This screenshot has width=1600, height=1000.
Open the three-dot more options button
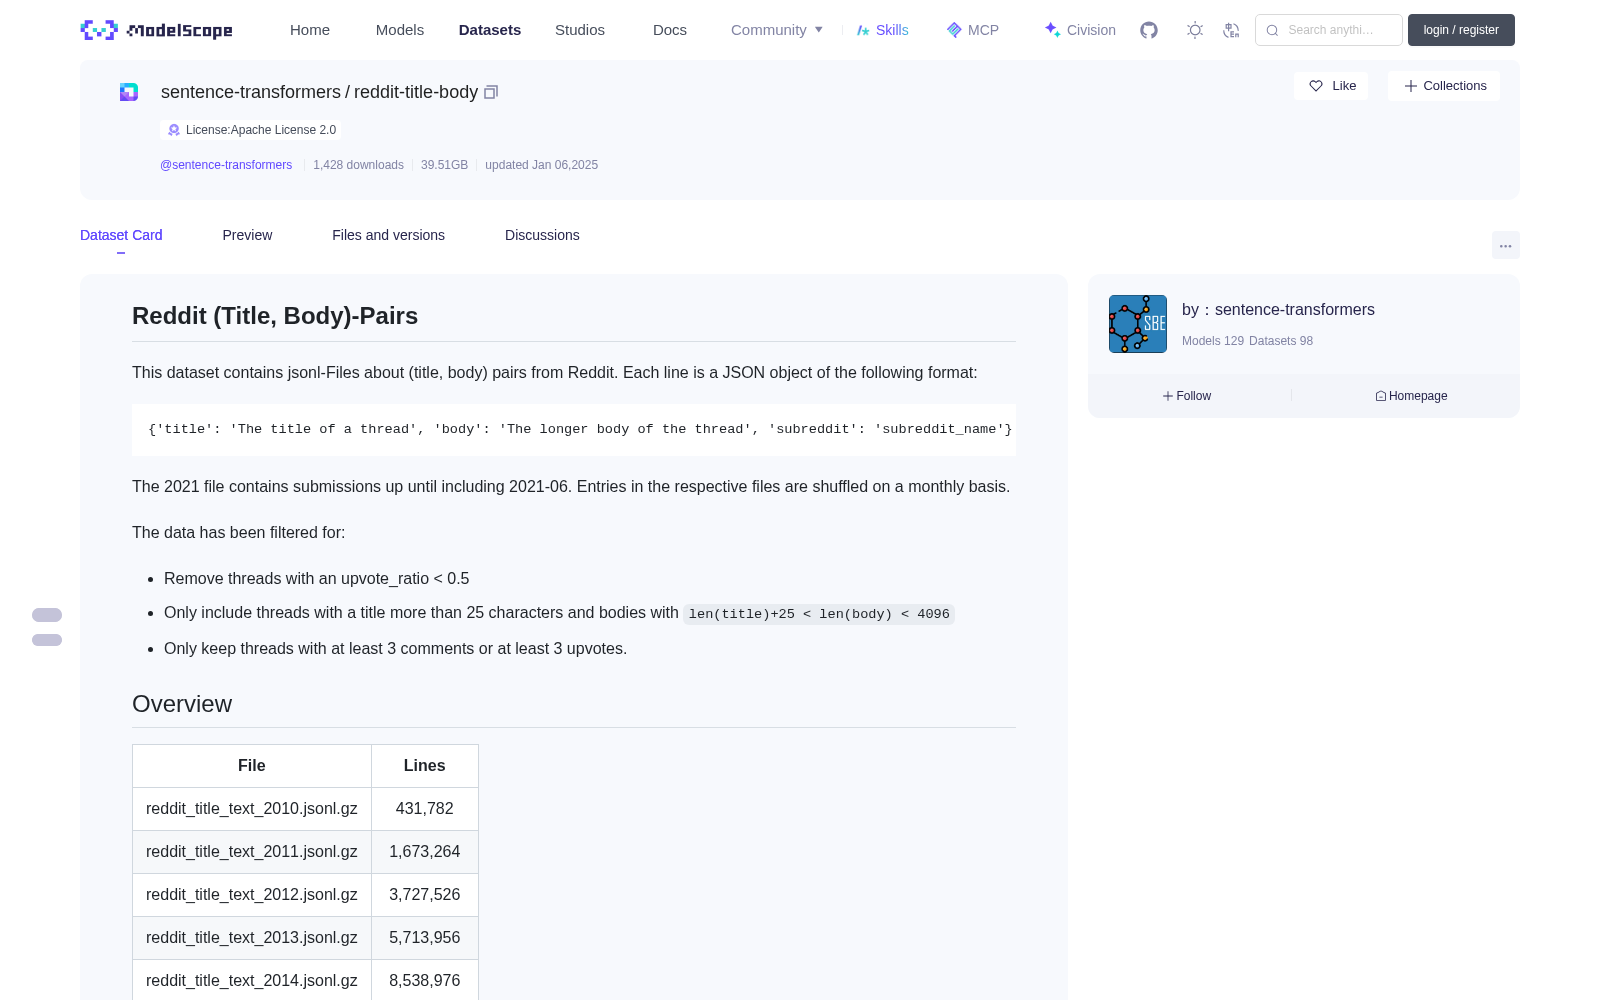(x=1506, y=245)
